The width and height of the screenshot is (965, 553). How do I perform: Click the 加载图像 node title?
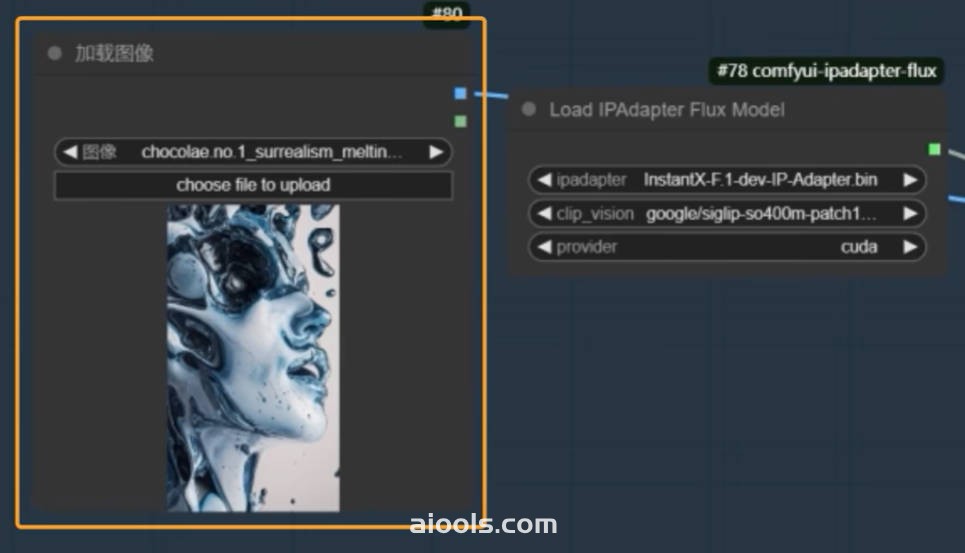click(114, 54)
